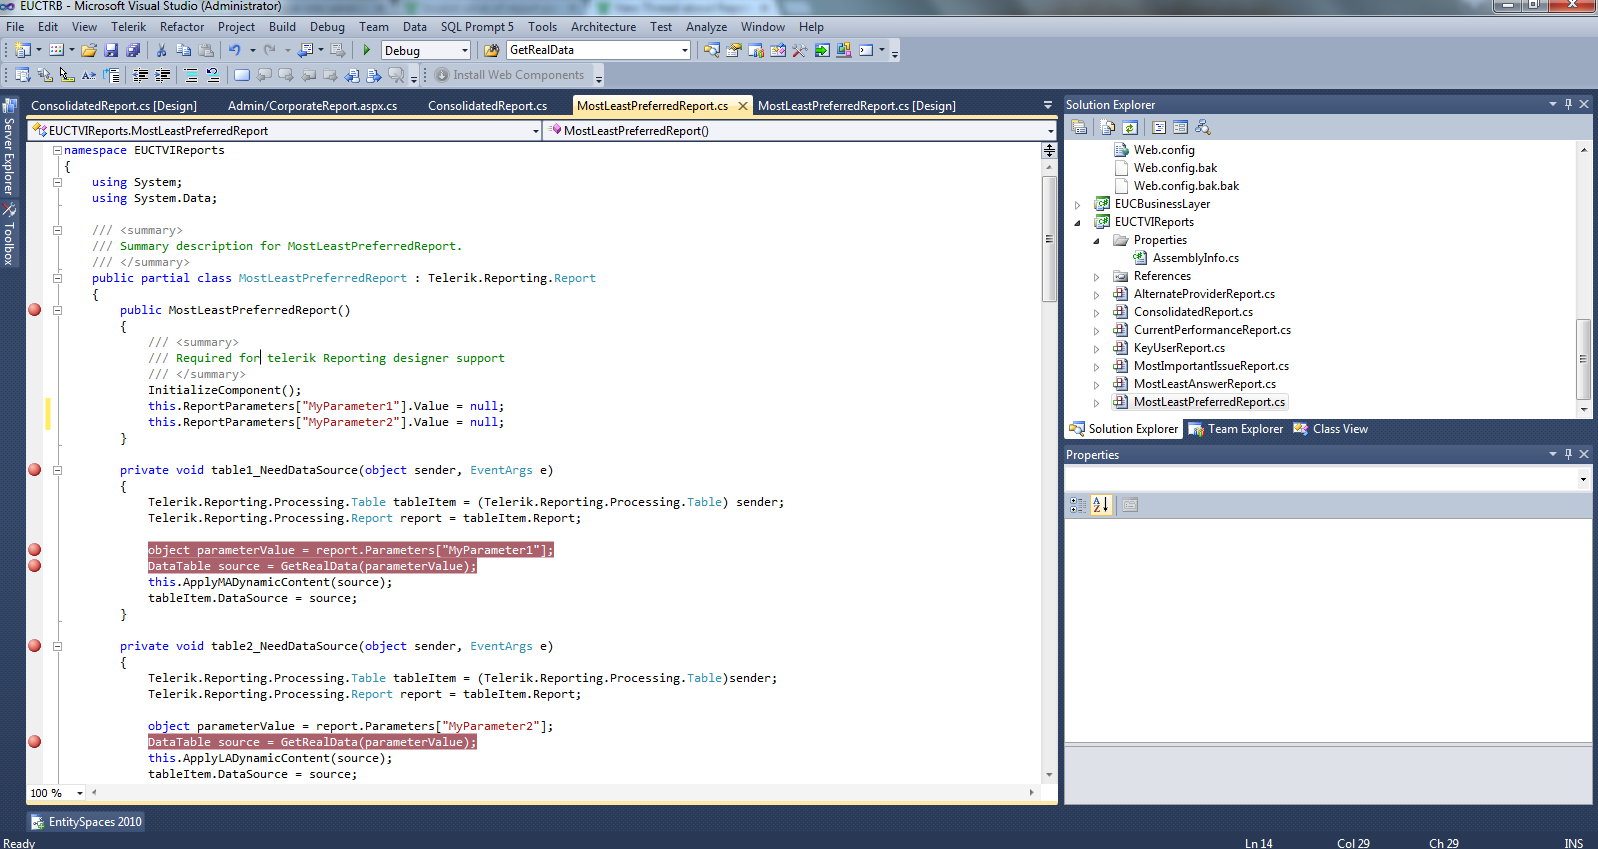Screen dimensions: 1598x849
Task: Collapse the EUCTVIReports project node
Action: (1078, 222)
